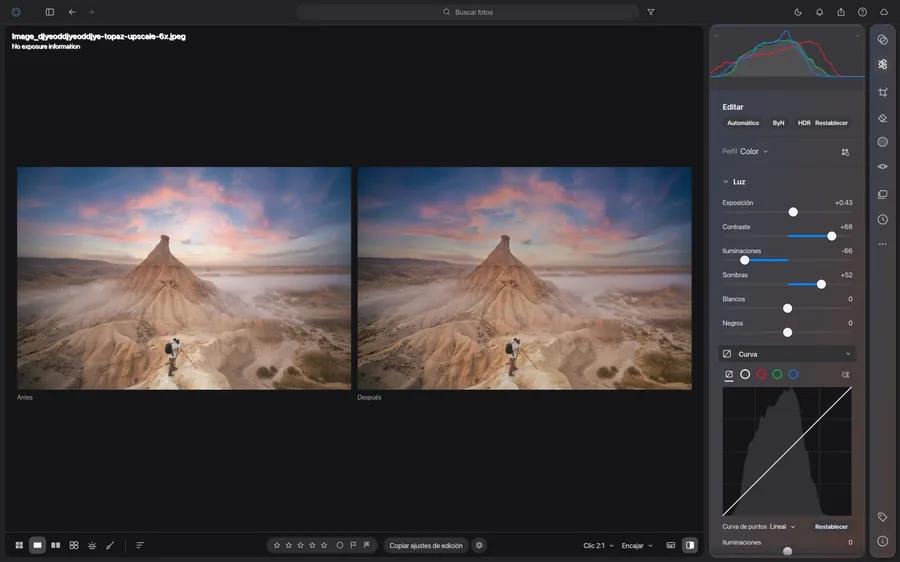Viewport: 900px width, 562px height.
Task: Toggle the filmstrip display icon
Action: [670, 545]
